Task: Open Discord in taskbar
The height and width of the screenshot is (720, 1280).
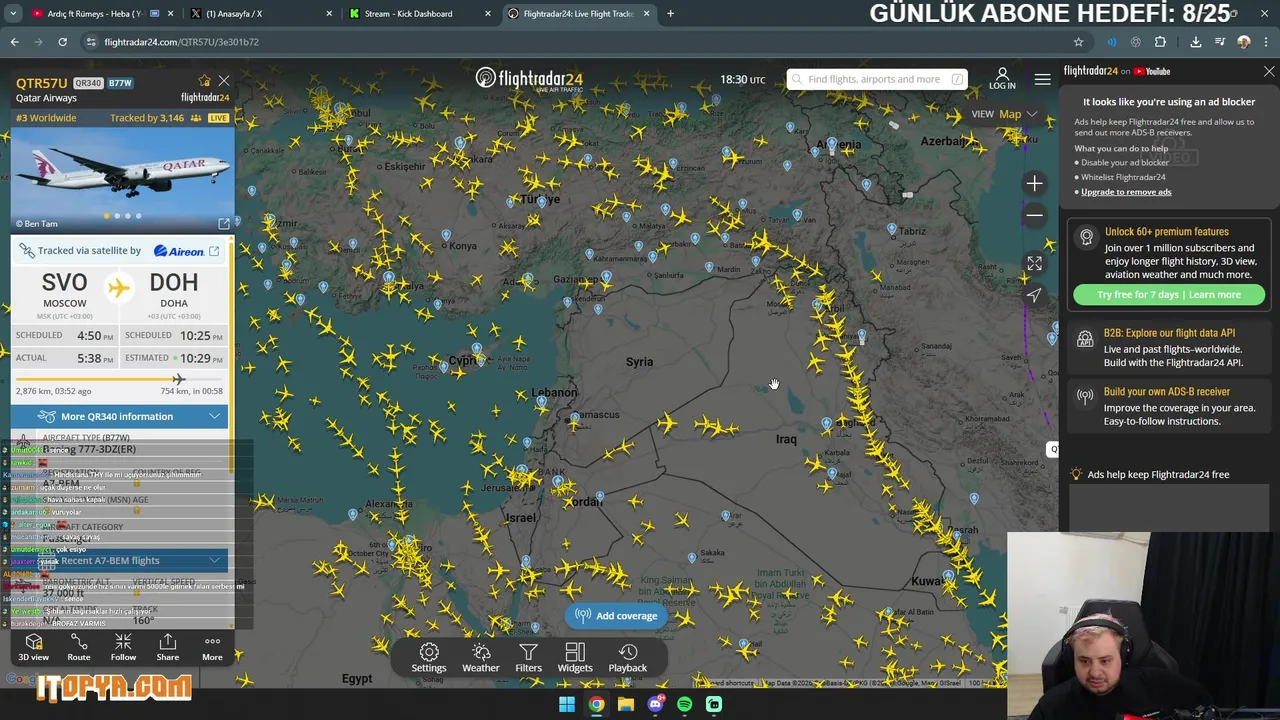Action: click(x=655, y=704)
